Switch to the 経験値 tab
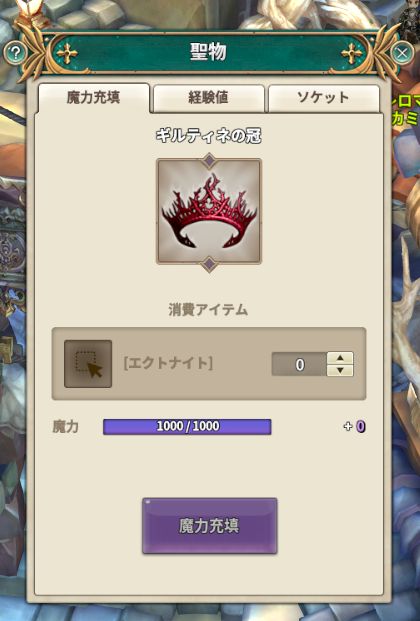The width and height of the screenshot is (420, 621). pos(208,97)
